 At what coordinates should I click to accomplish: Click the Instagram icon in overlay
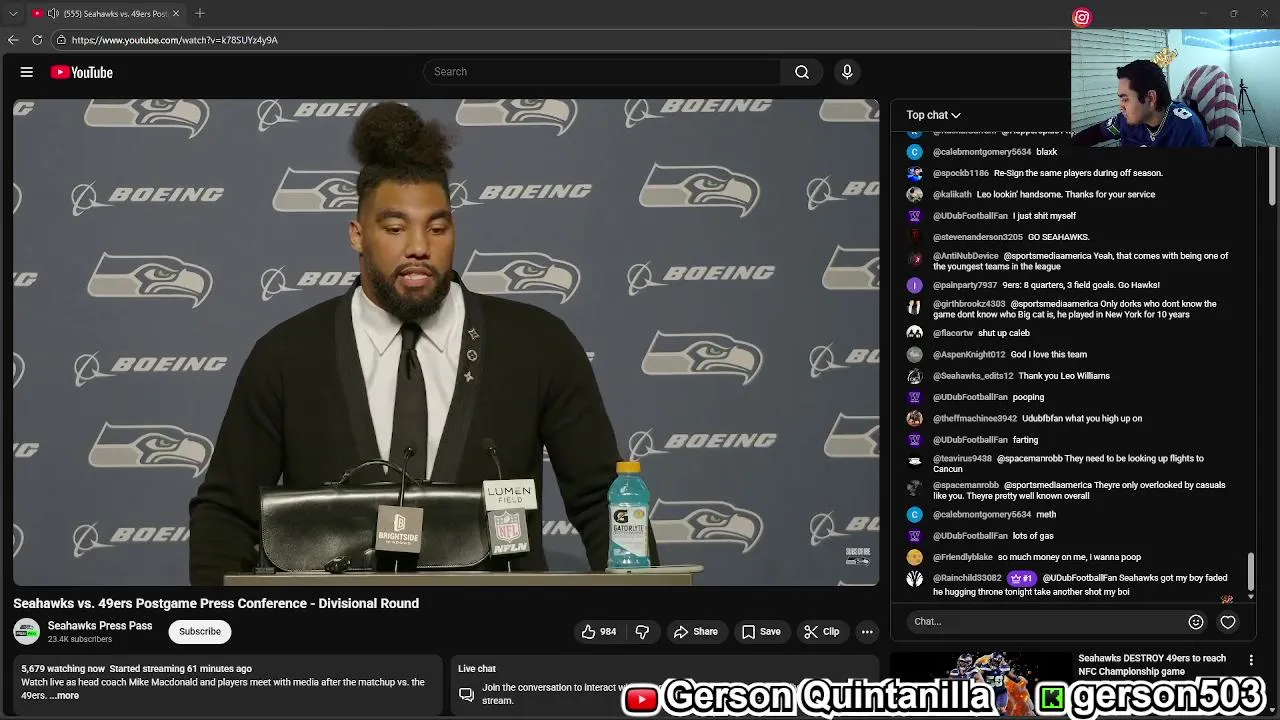1082,17
